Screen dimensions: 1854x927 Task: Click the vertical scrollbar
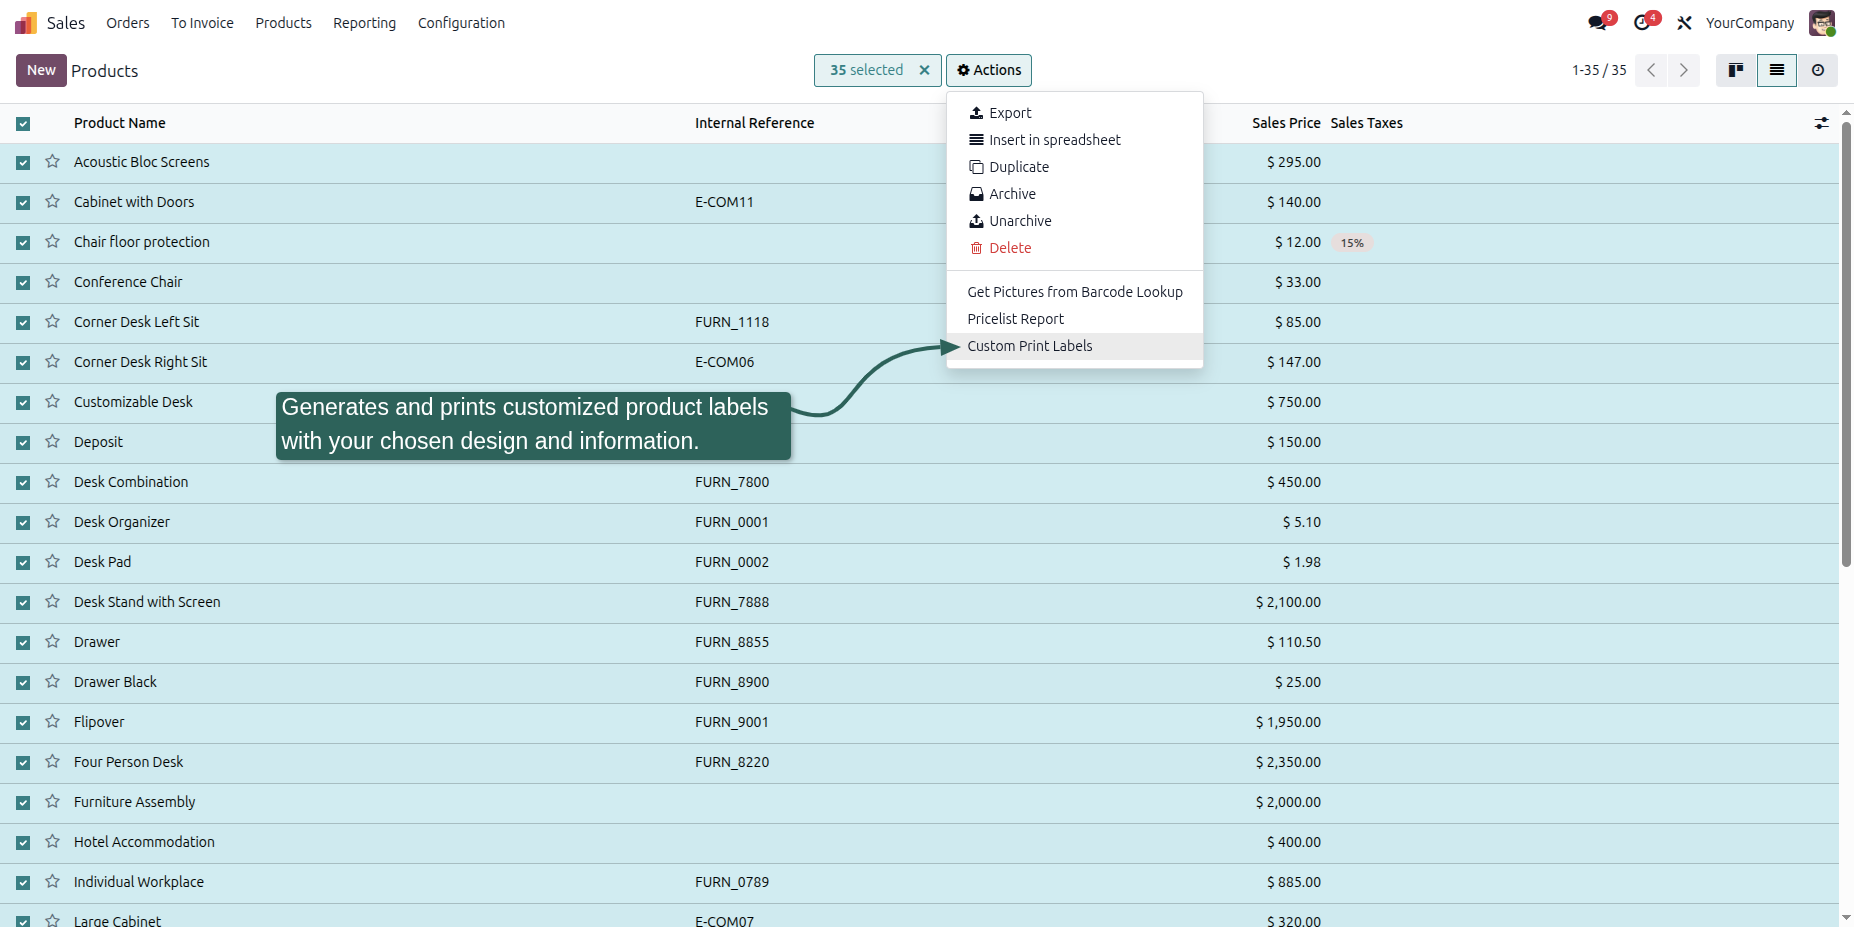pos(1846,344)
